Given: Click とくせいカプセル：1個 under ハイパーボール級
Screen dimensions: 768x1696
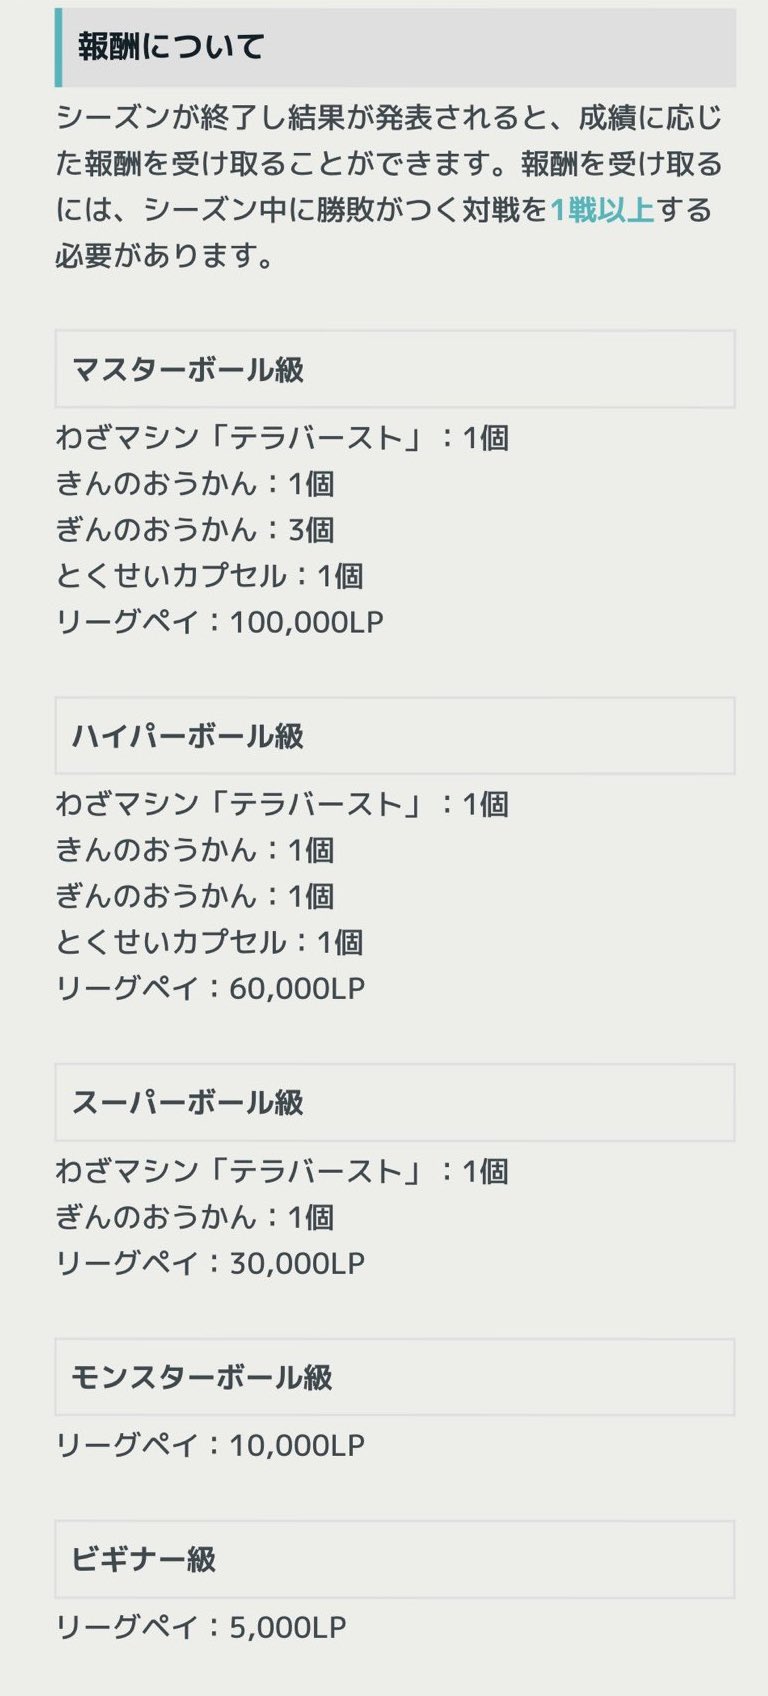Looking at the screenshot, I should 209,943.
